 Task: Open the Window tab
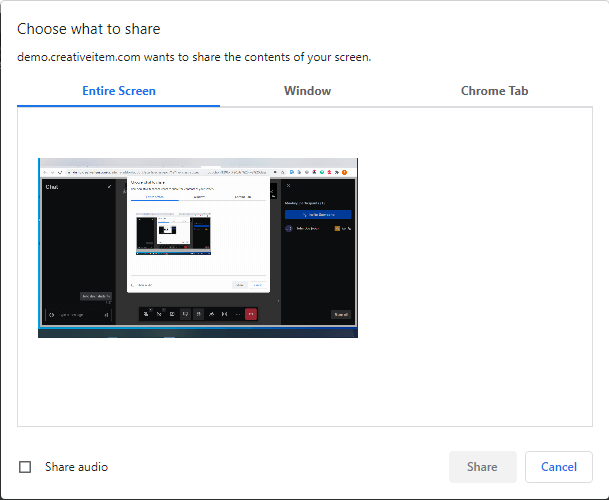[307, 91]
